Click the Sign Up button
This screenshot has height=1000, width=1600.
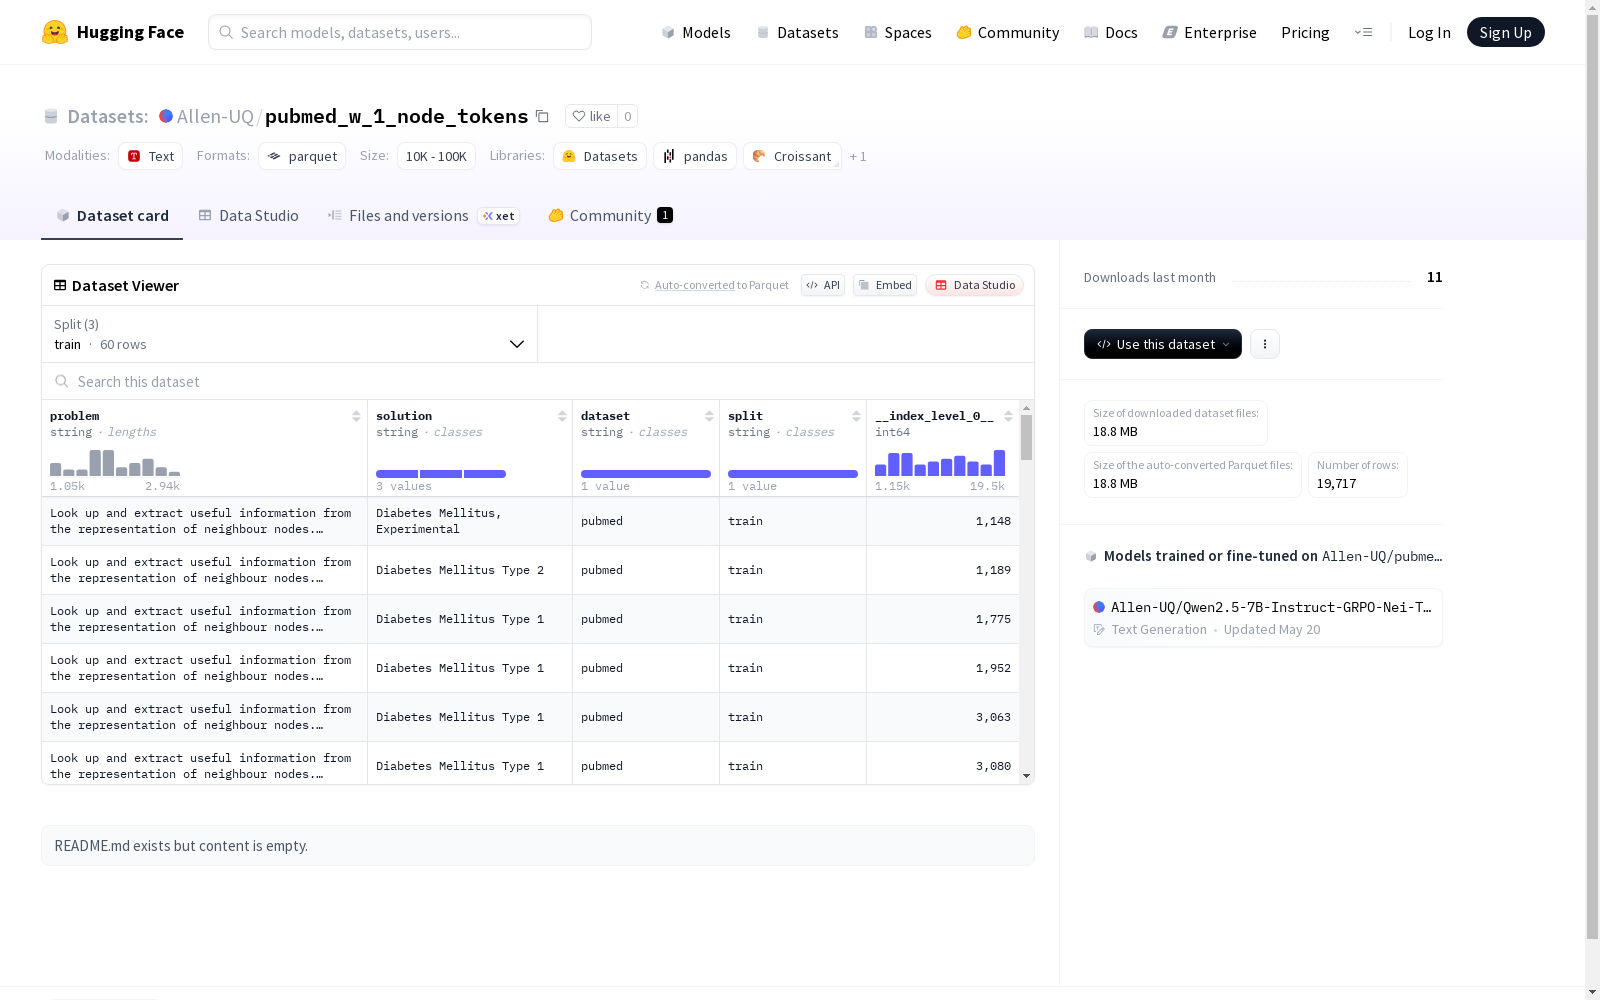(x=1506, y=32)
